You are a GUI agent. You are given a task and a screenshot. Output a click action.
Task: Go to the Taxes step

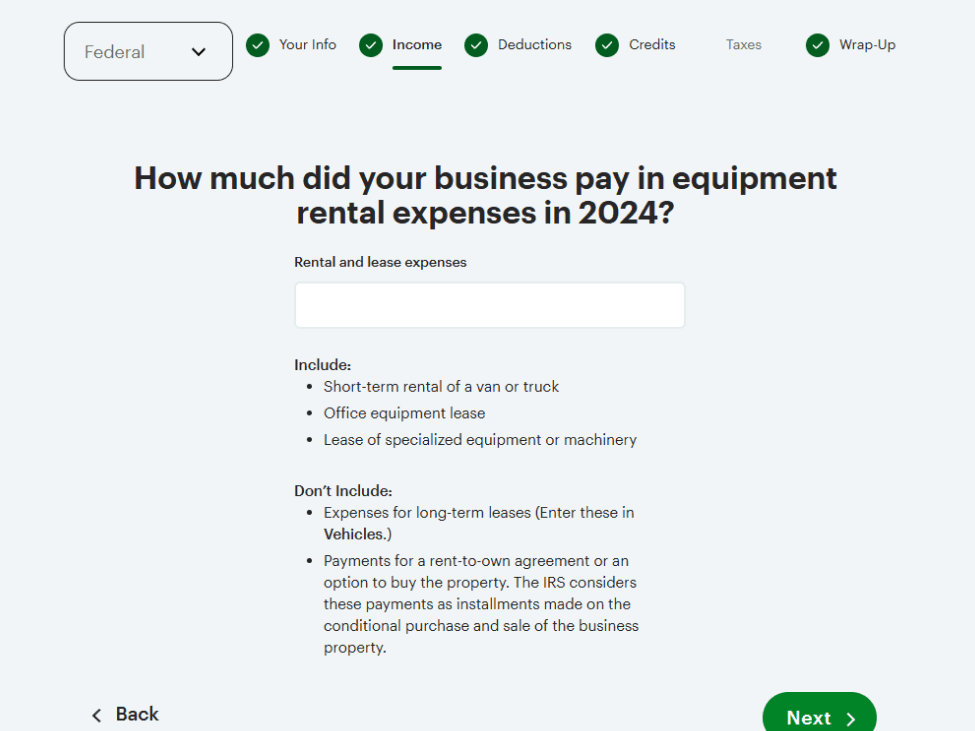point(743,45)
